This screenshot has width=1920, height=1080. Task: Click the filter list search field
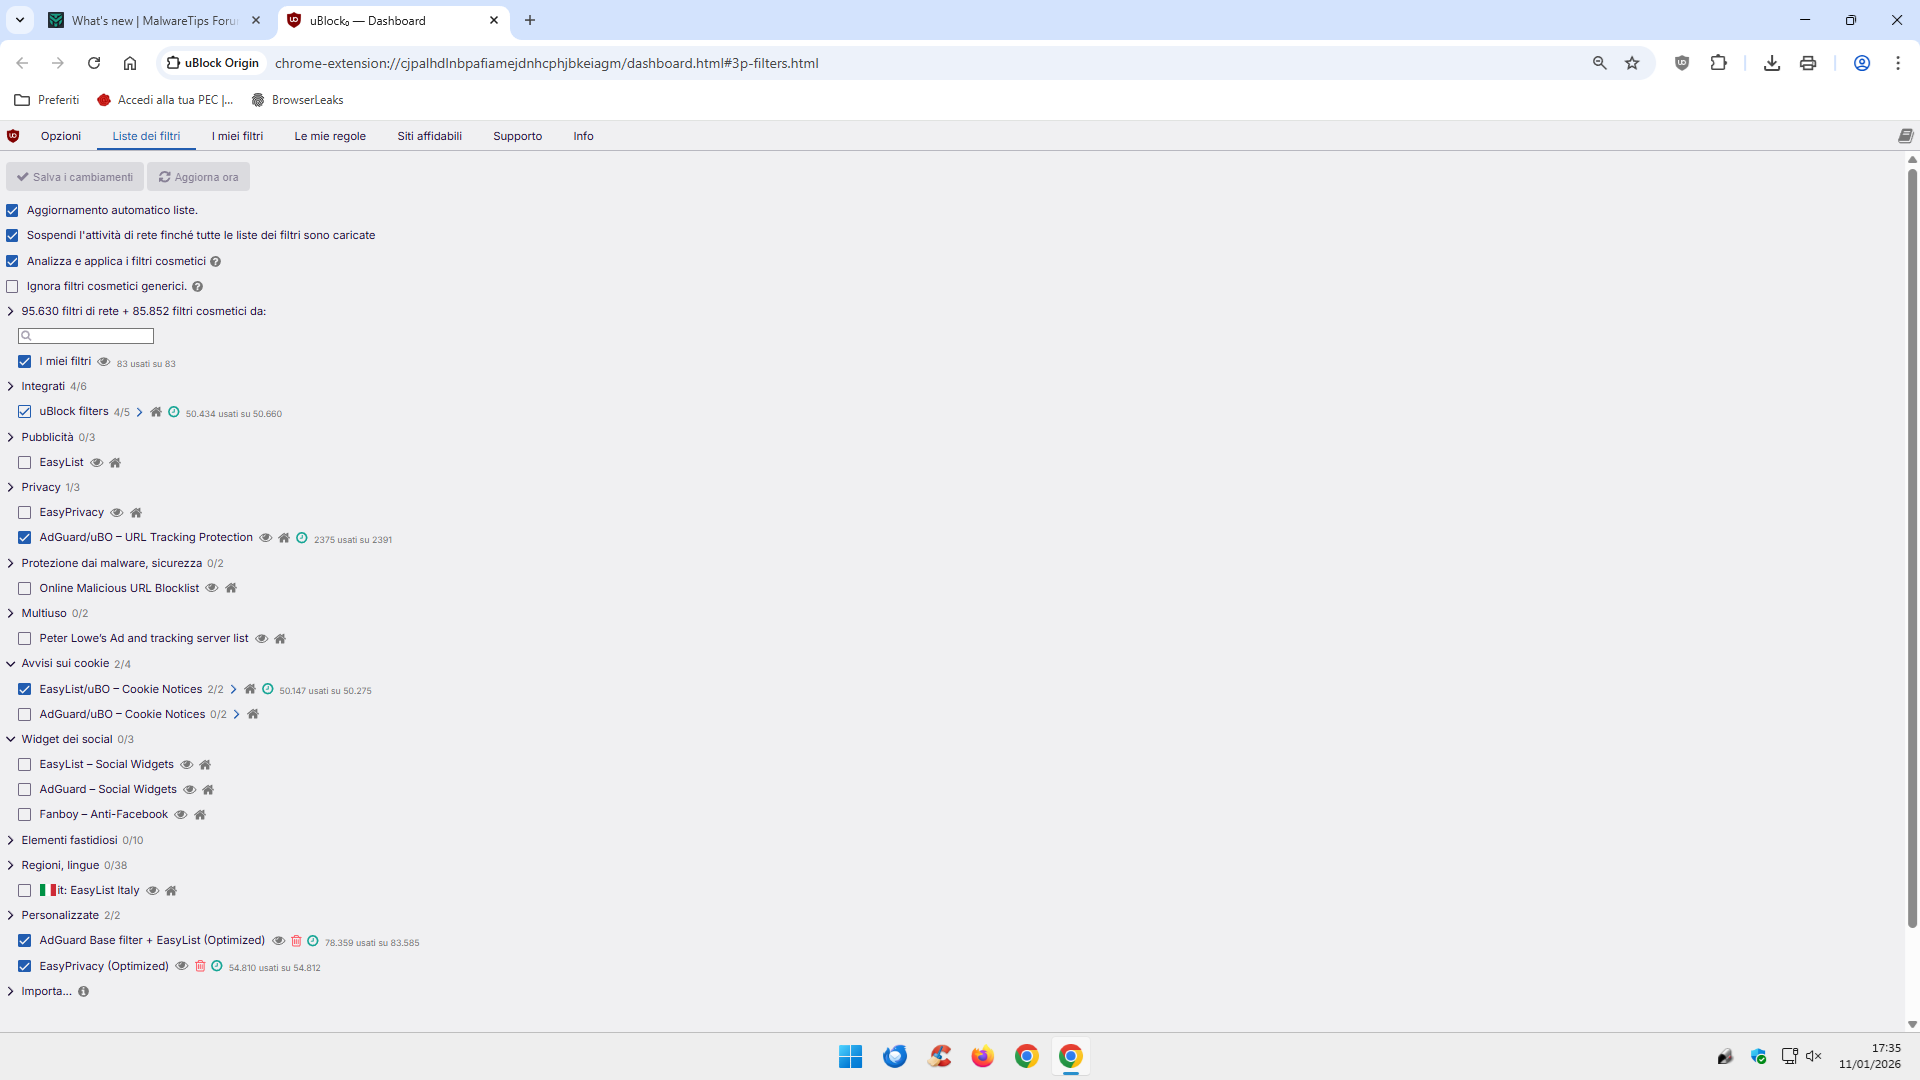(x=86, y=336)
